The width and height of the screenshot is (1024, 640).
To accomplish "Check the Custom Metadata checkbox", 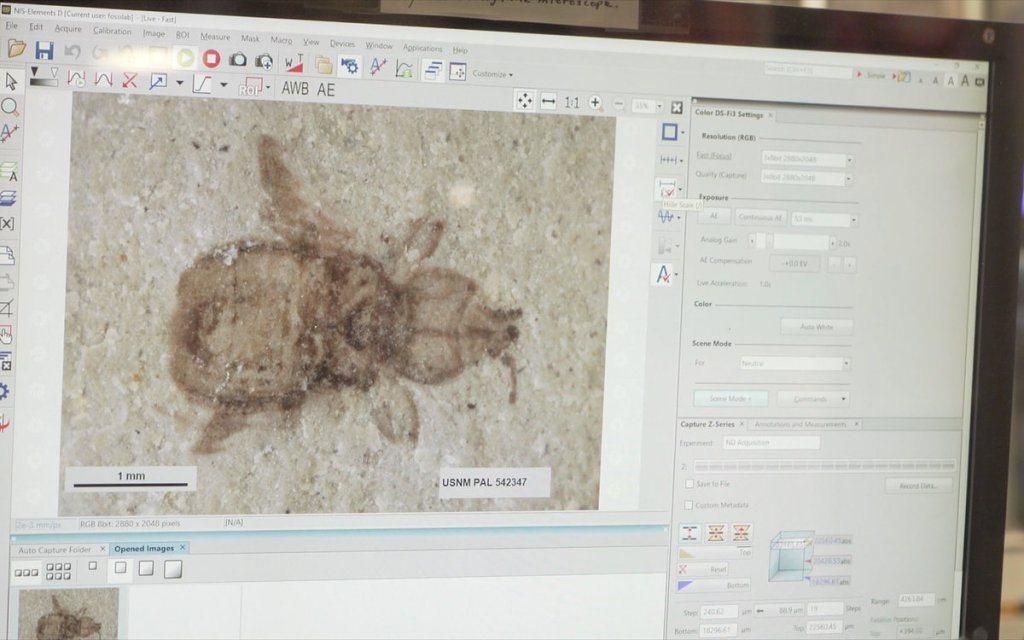I will 689,505.
